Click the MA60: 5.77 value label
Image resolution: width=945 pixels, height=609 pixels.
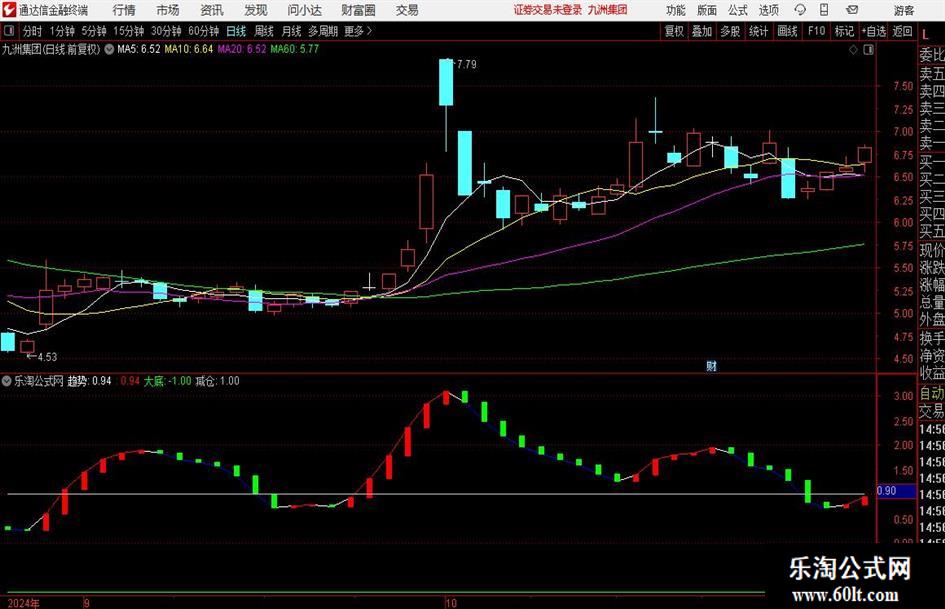click(x=295, y=49)
